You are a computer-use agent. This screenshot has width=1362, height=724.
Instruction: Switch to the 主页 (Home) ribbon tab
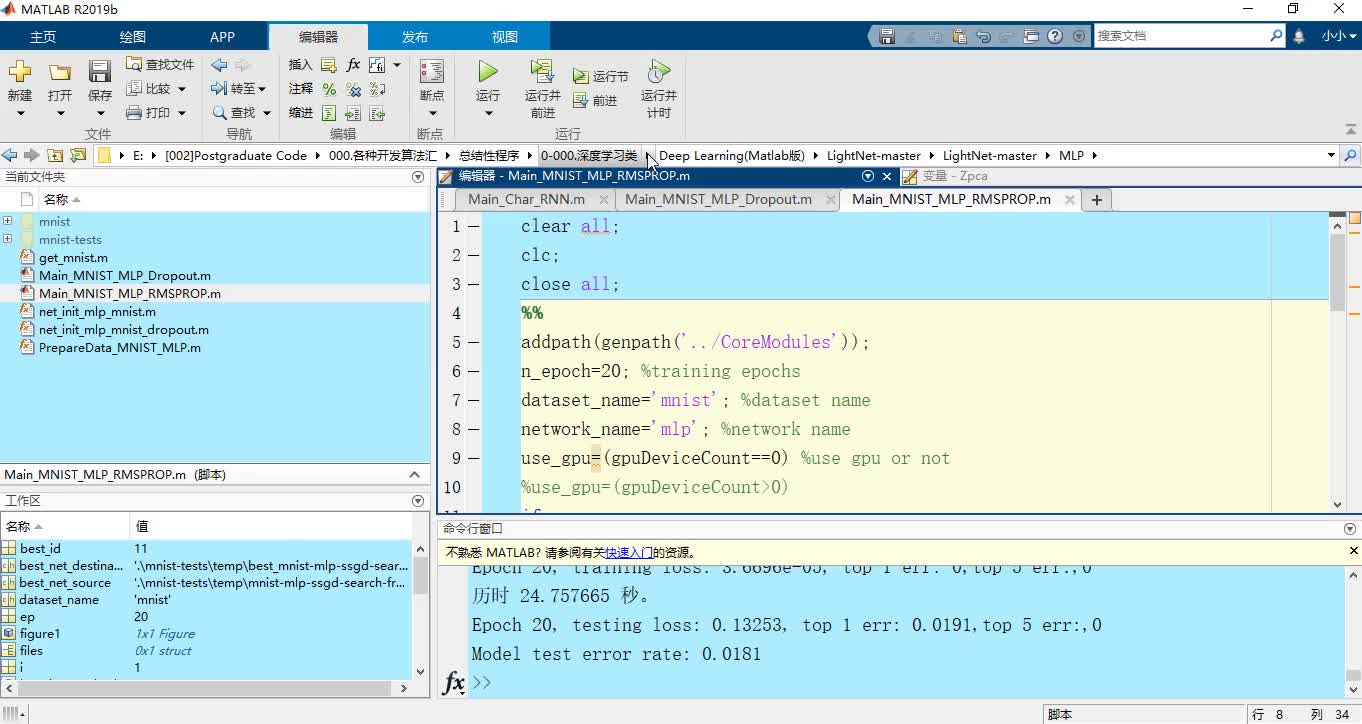pos(43,37)
